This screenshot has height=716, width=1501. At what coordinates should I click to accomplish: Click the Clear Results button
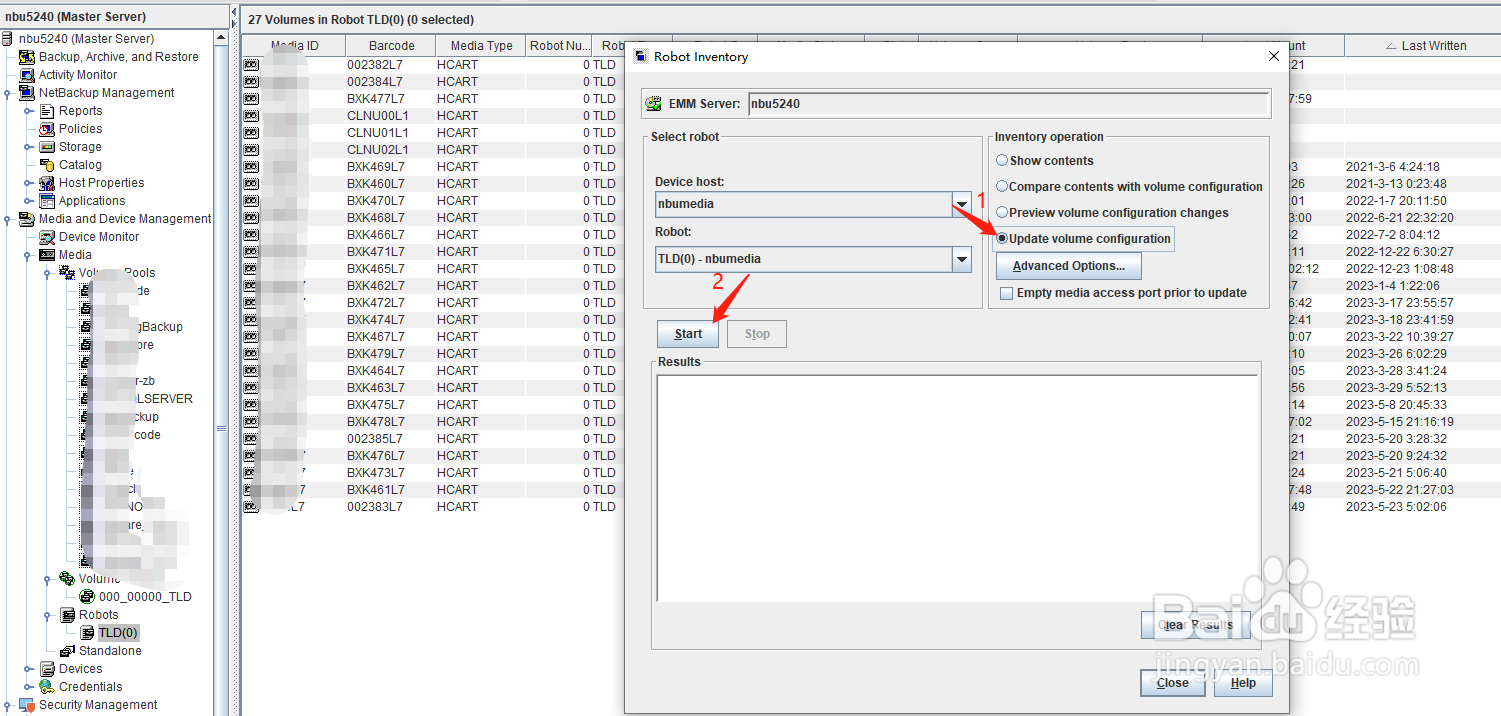[1195, 625]
